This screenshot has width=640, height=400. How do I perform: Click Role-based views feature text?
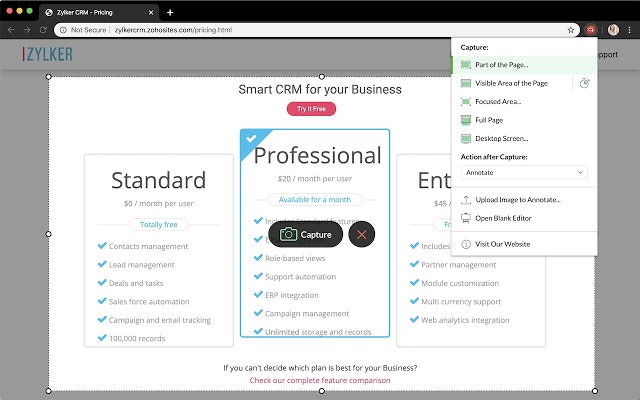click(x=295, y=258)
